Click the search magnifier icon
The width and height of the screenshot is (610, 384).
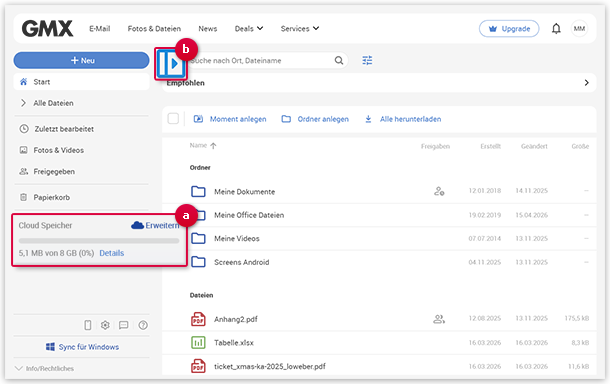pos(339,60)
